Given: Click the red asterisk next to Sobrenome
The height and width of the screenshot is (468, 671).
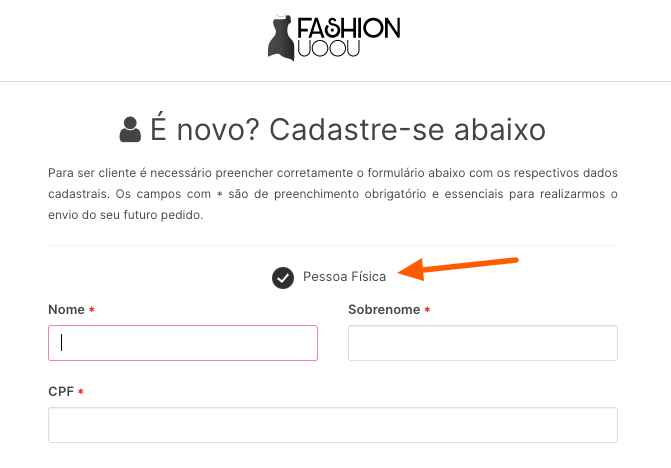Looking at the screenshot, I should pos(427,311).
